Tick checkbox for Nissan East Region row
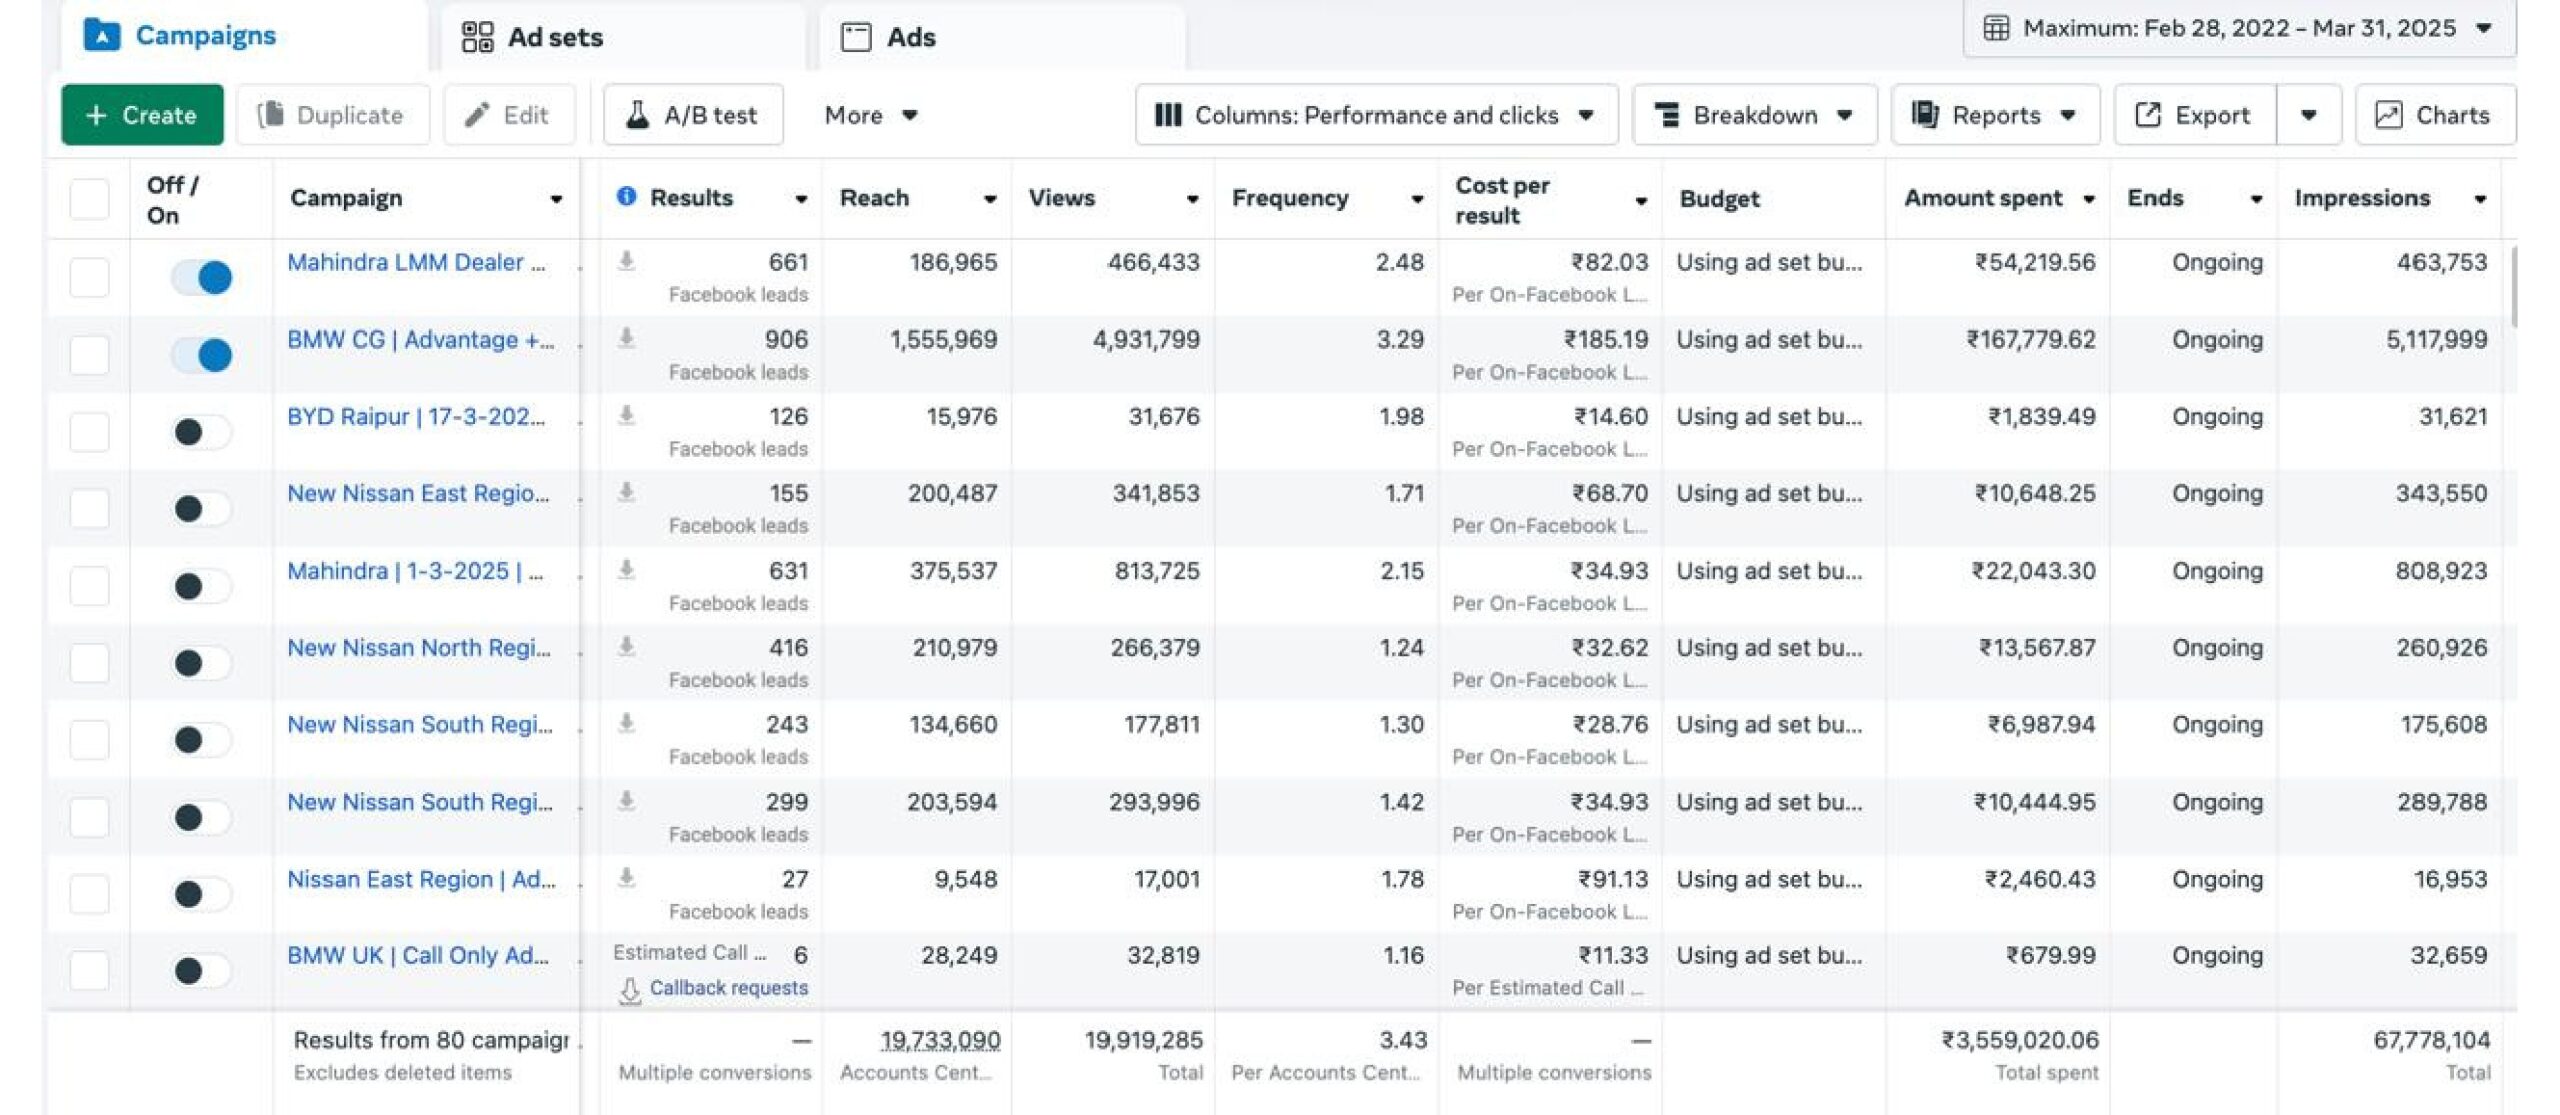 (89, 894)
